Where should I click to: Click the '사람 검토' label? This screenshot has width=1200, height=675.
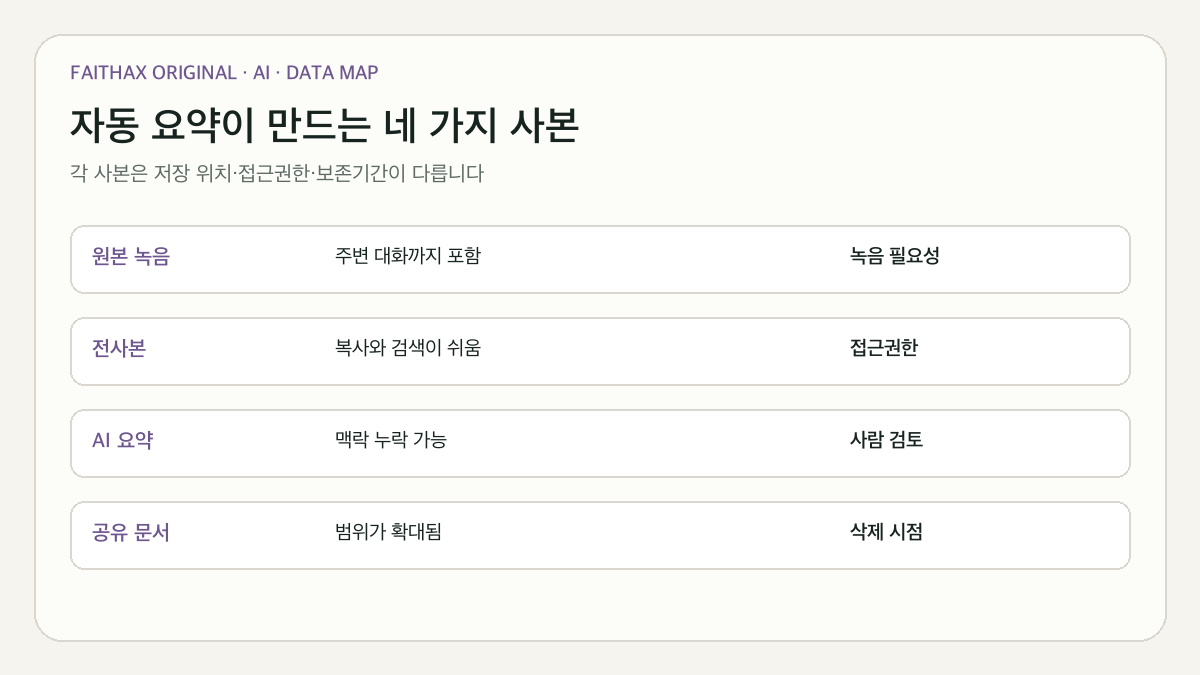tap(886, 440)
